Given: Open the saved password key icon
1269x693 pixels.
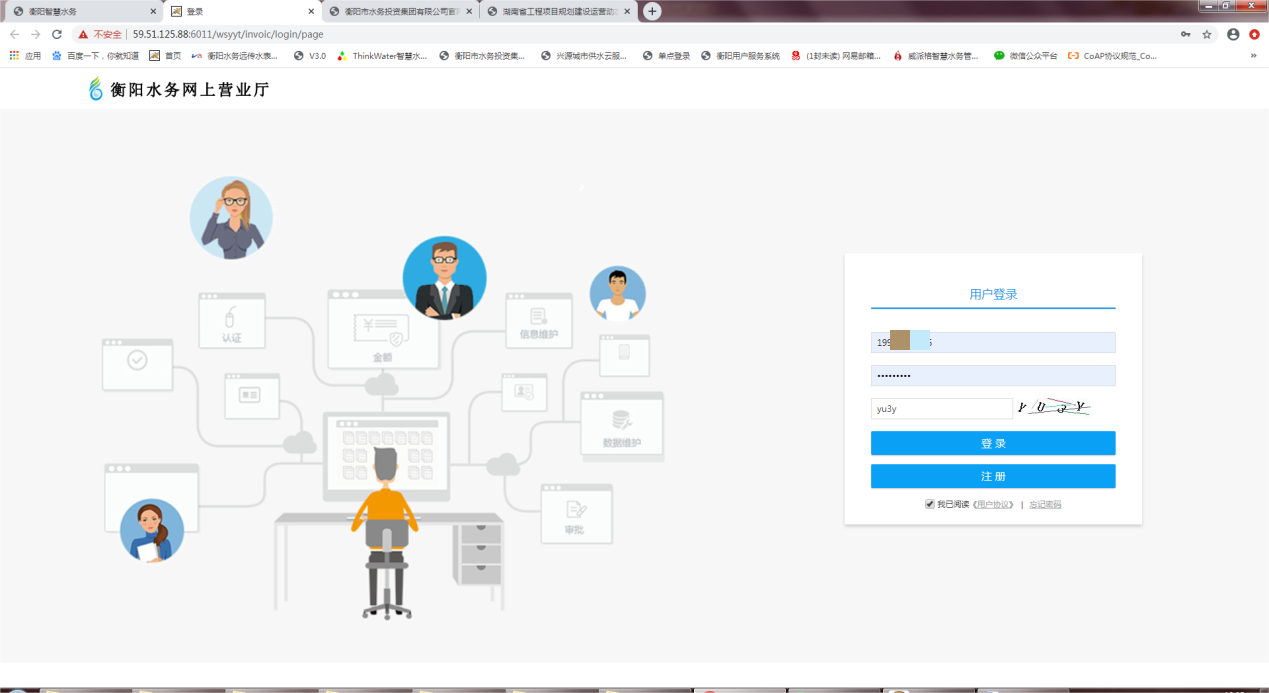Looking at the screenshot, I should 1185,34.
